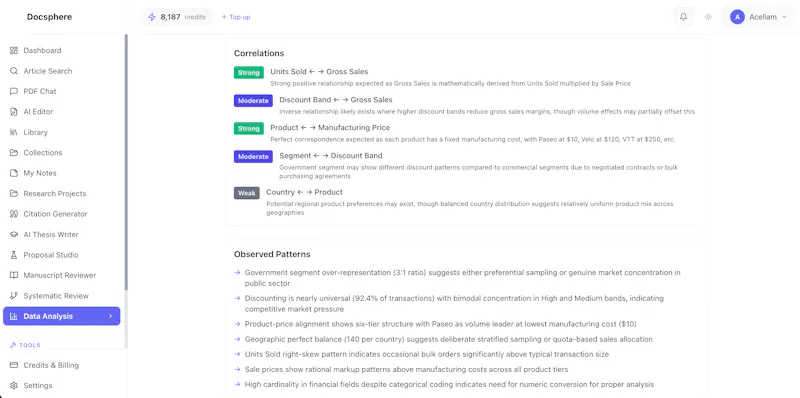Click the Product-price alignment pattern line
This screenshot has width=800, height=398.
point(440,324)
